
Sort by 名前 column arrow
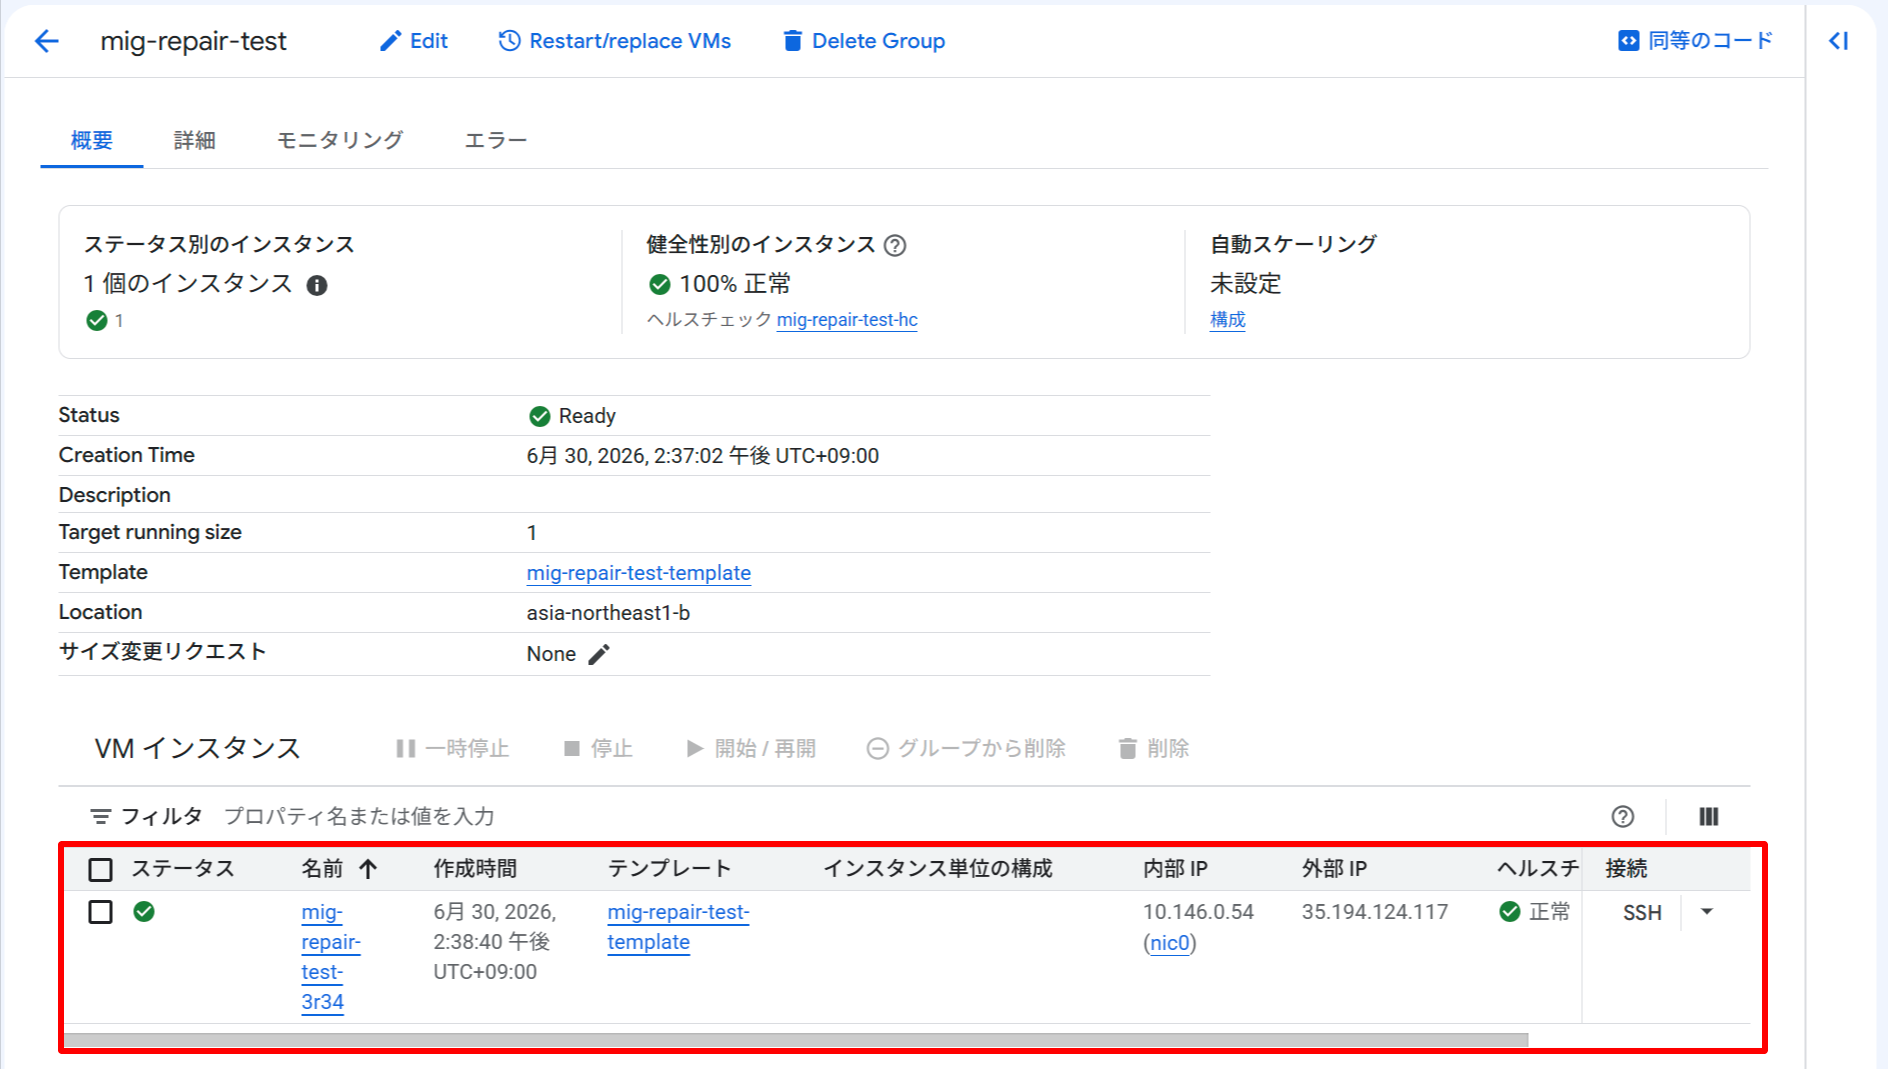click(368, 869)
